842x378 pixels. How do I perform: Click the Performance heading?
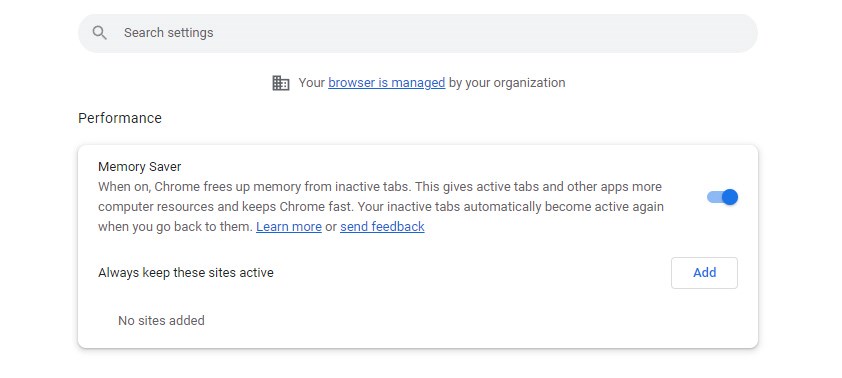[x=120, y=118]
